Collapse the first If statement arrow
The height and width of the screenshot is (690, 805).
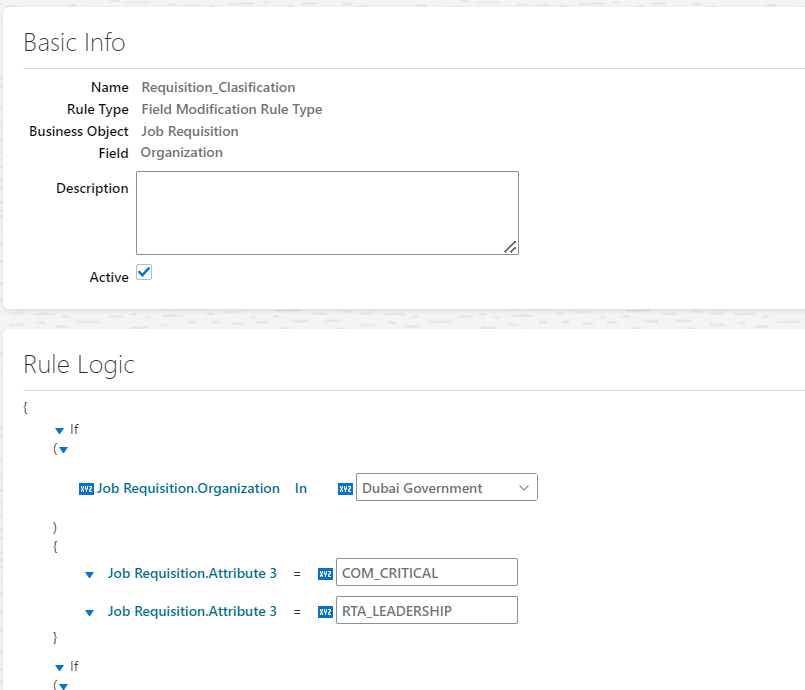(x=60, y=430)
